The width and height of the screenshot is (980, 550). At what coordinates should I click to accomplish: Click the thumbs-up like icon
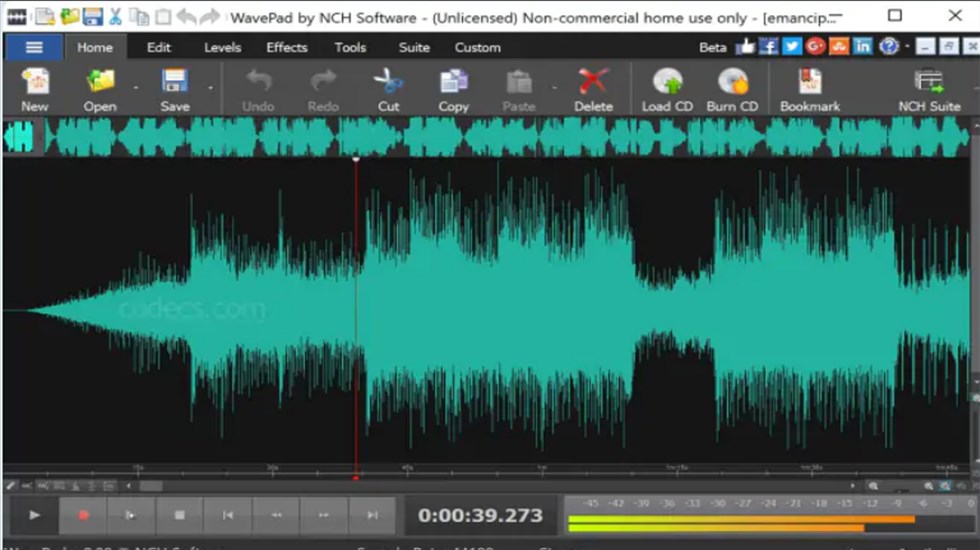click(x=745, y=46)
